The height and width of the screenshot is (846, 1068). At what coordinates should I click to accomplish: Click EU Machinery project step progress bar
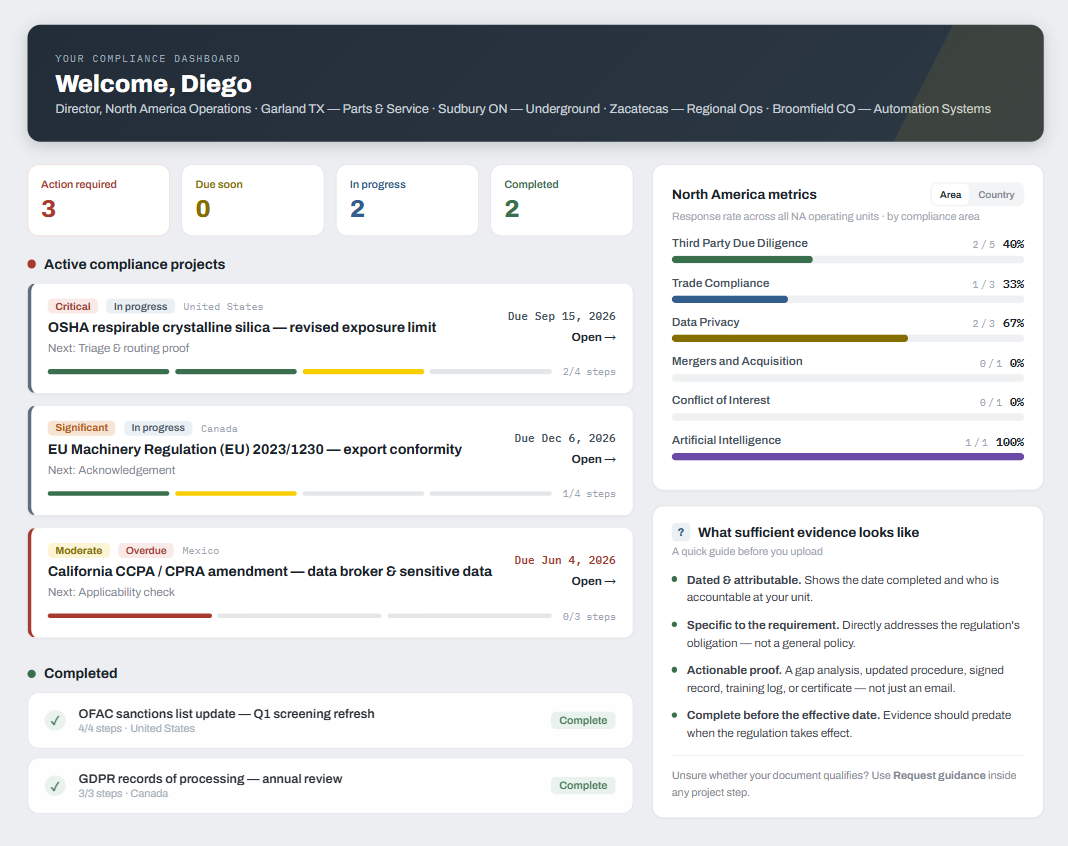pos(300,494)
